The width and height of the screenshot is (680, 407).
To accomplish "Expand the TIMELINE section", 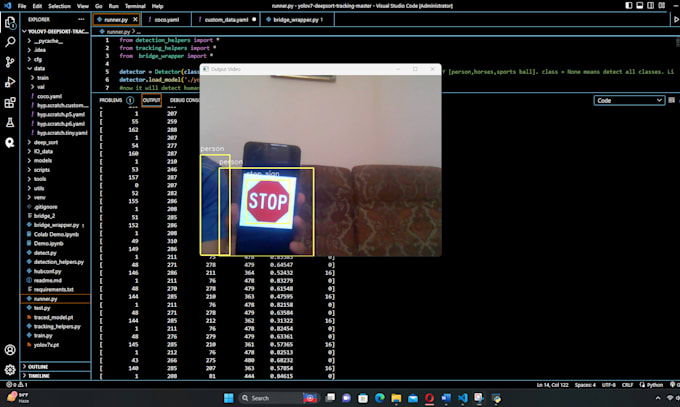I will coord(40,376).
